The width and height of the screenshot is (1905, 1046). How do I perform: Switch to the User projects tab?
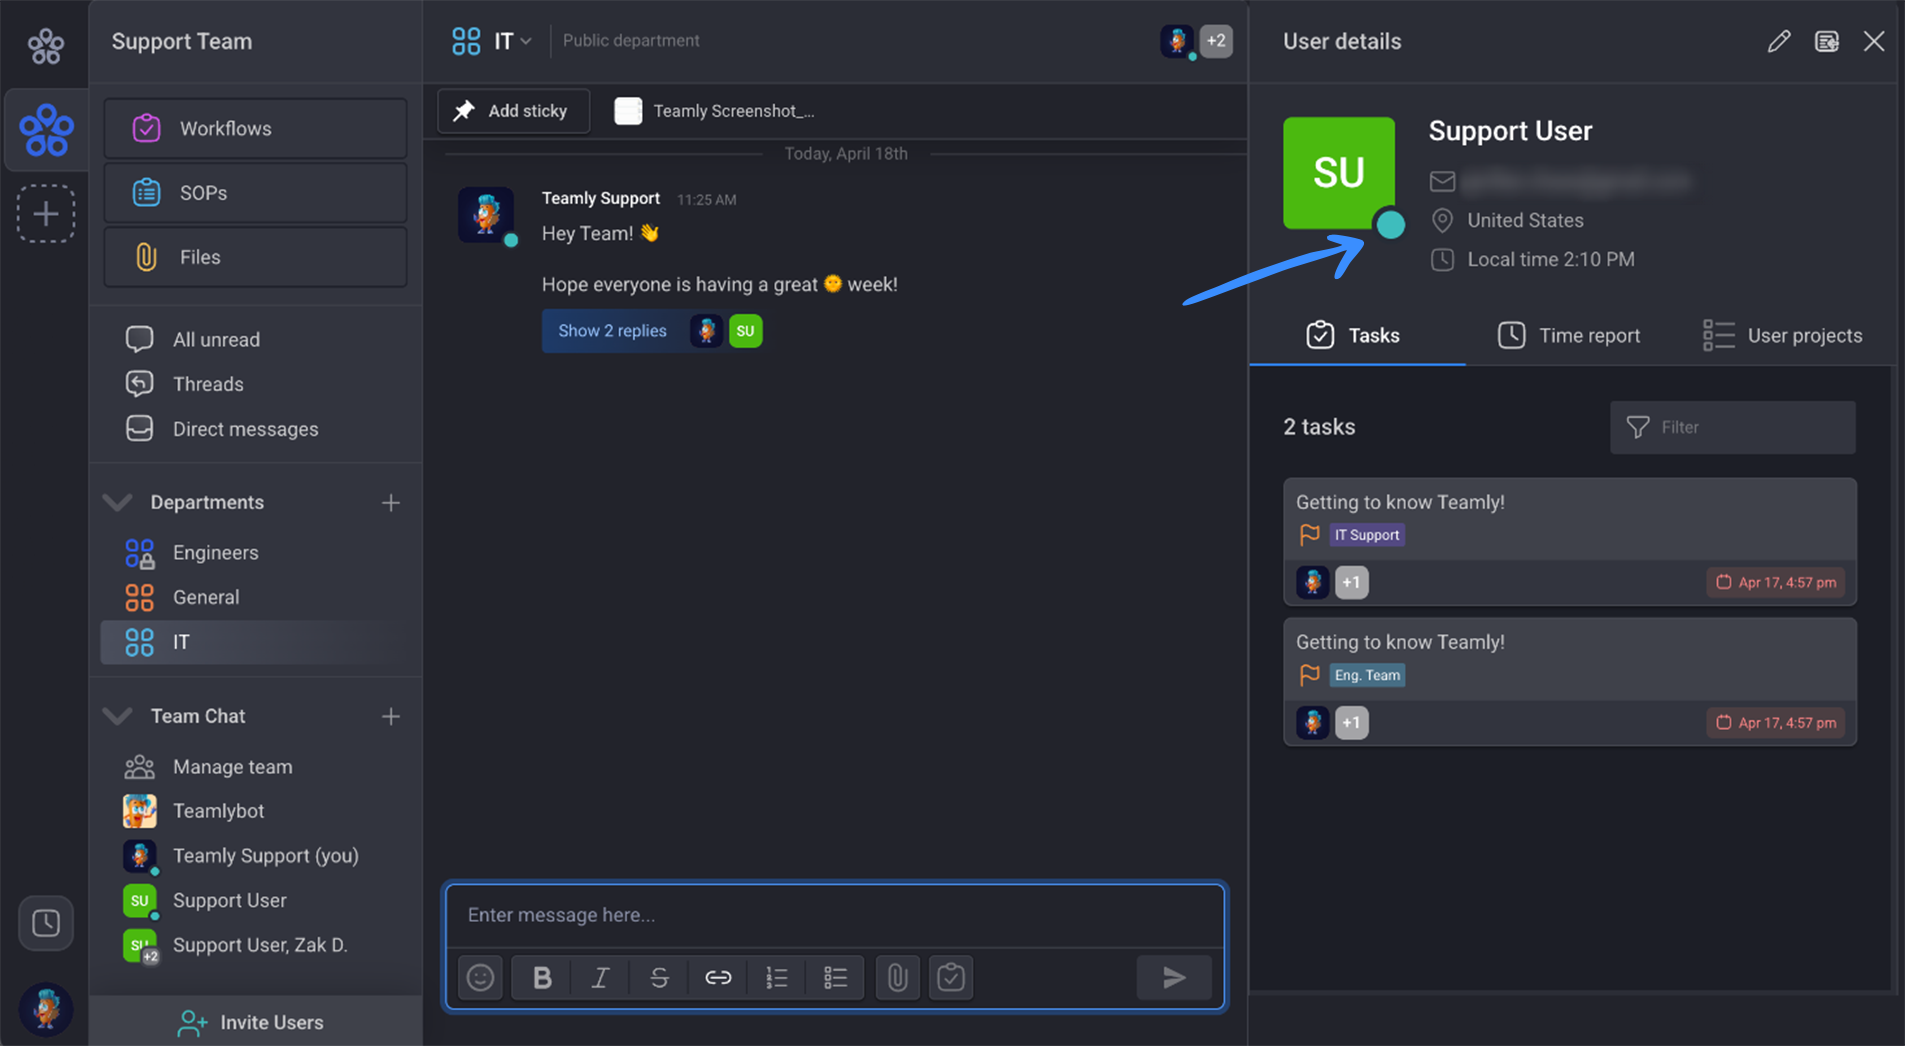click(1782, 336)
